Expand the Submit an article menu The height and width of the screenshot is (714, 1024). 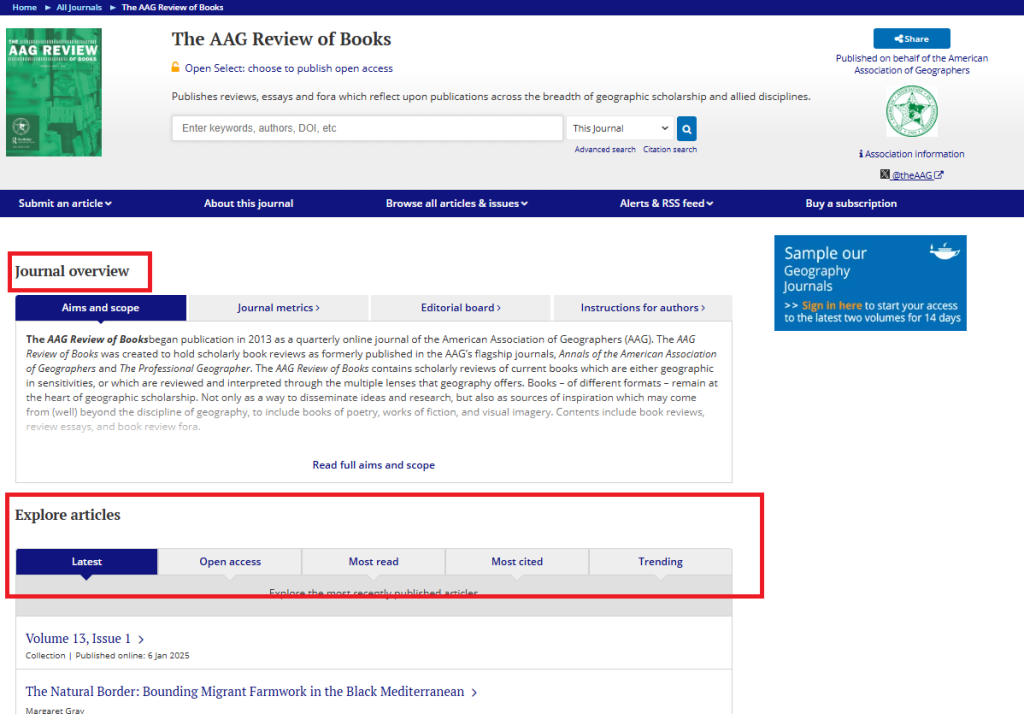coord(65,203)
